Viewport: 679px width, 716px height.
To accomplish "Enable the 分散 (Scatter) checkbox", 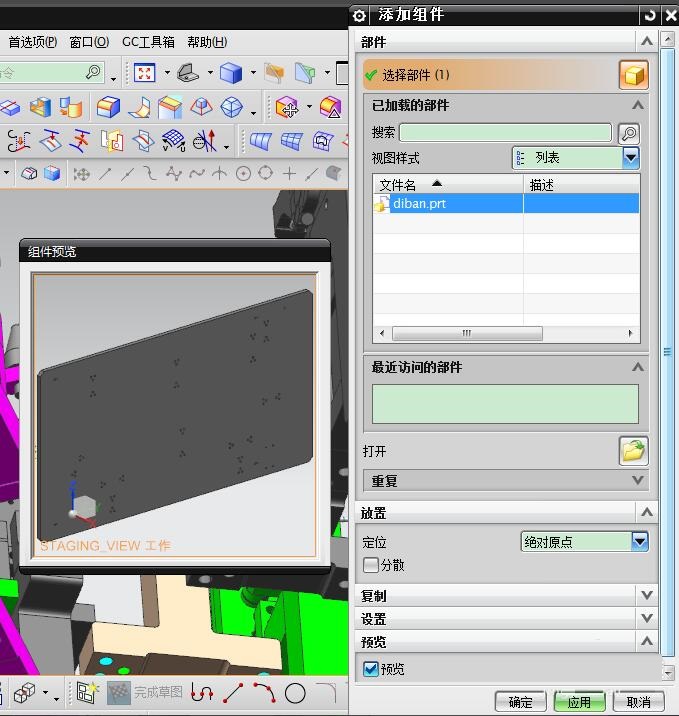I will [x=371, y=565].
